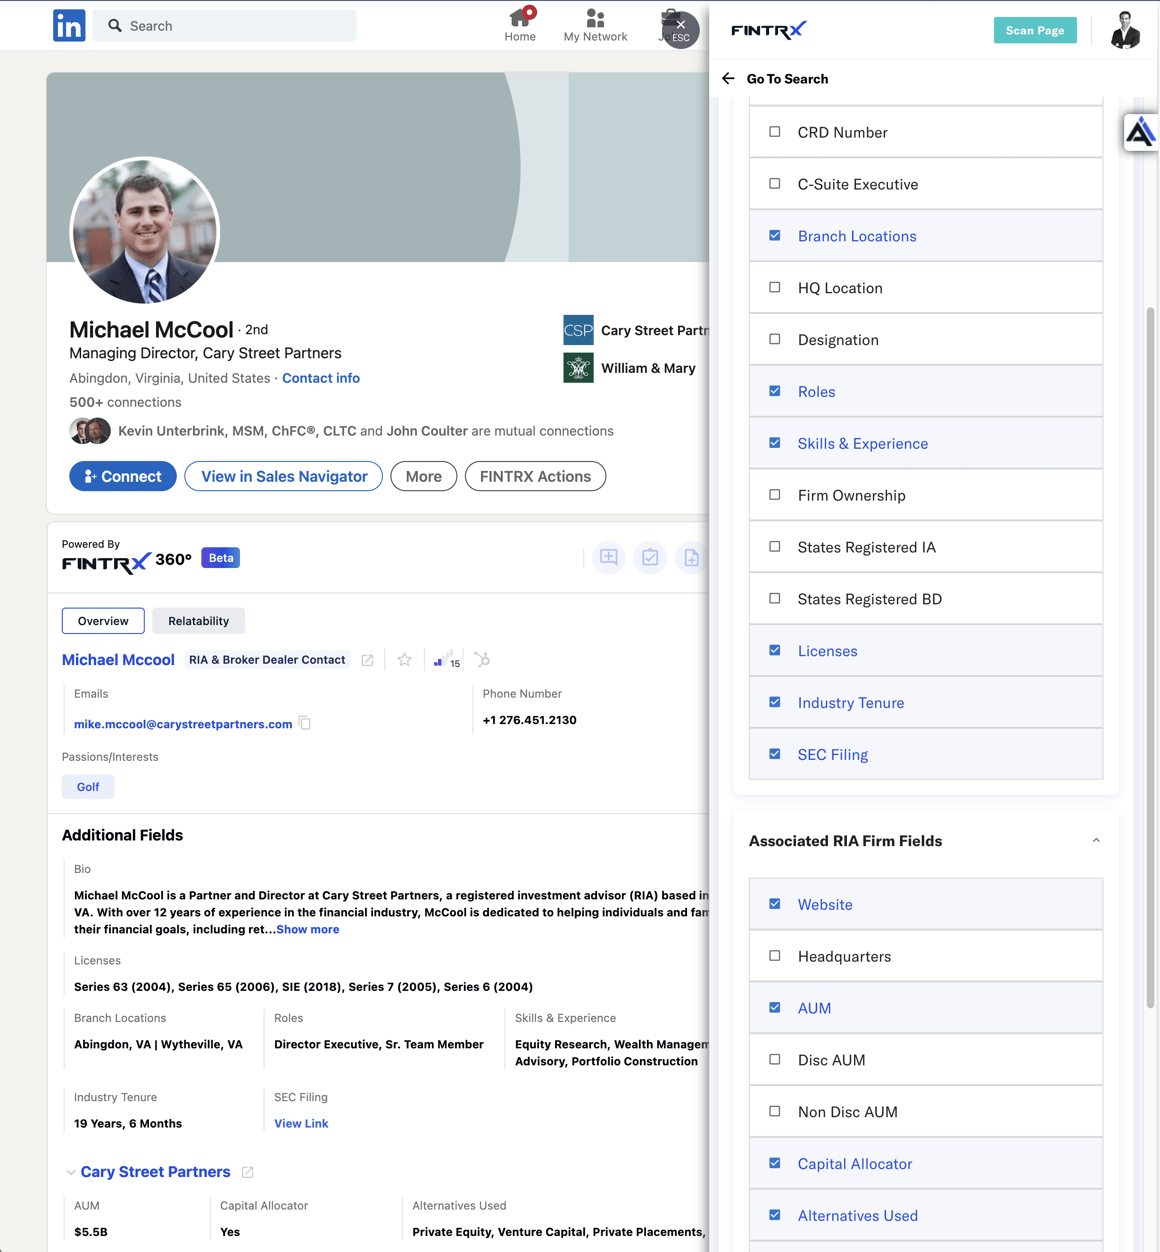Image resolution: width=1160 pixels, height=1252 pixels.
Task: Collapse the Associated RIA Firm Fields section
Action: [1096, 841]
